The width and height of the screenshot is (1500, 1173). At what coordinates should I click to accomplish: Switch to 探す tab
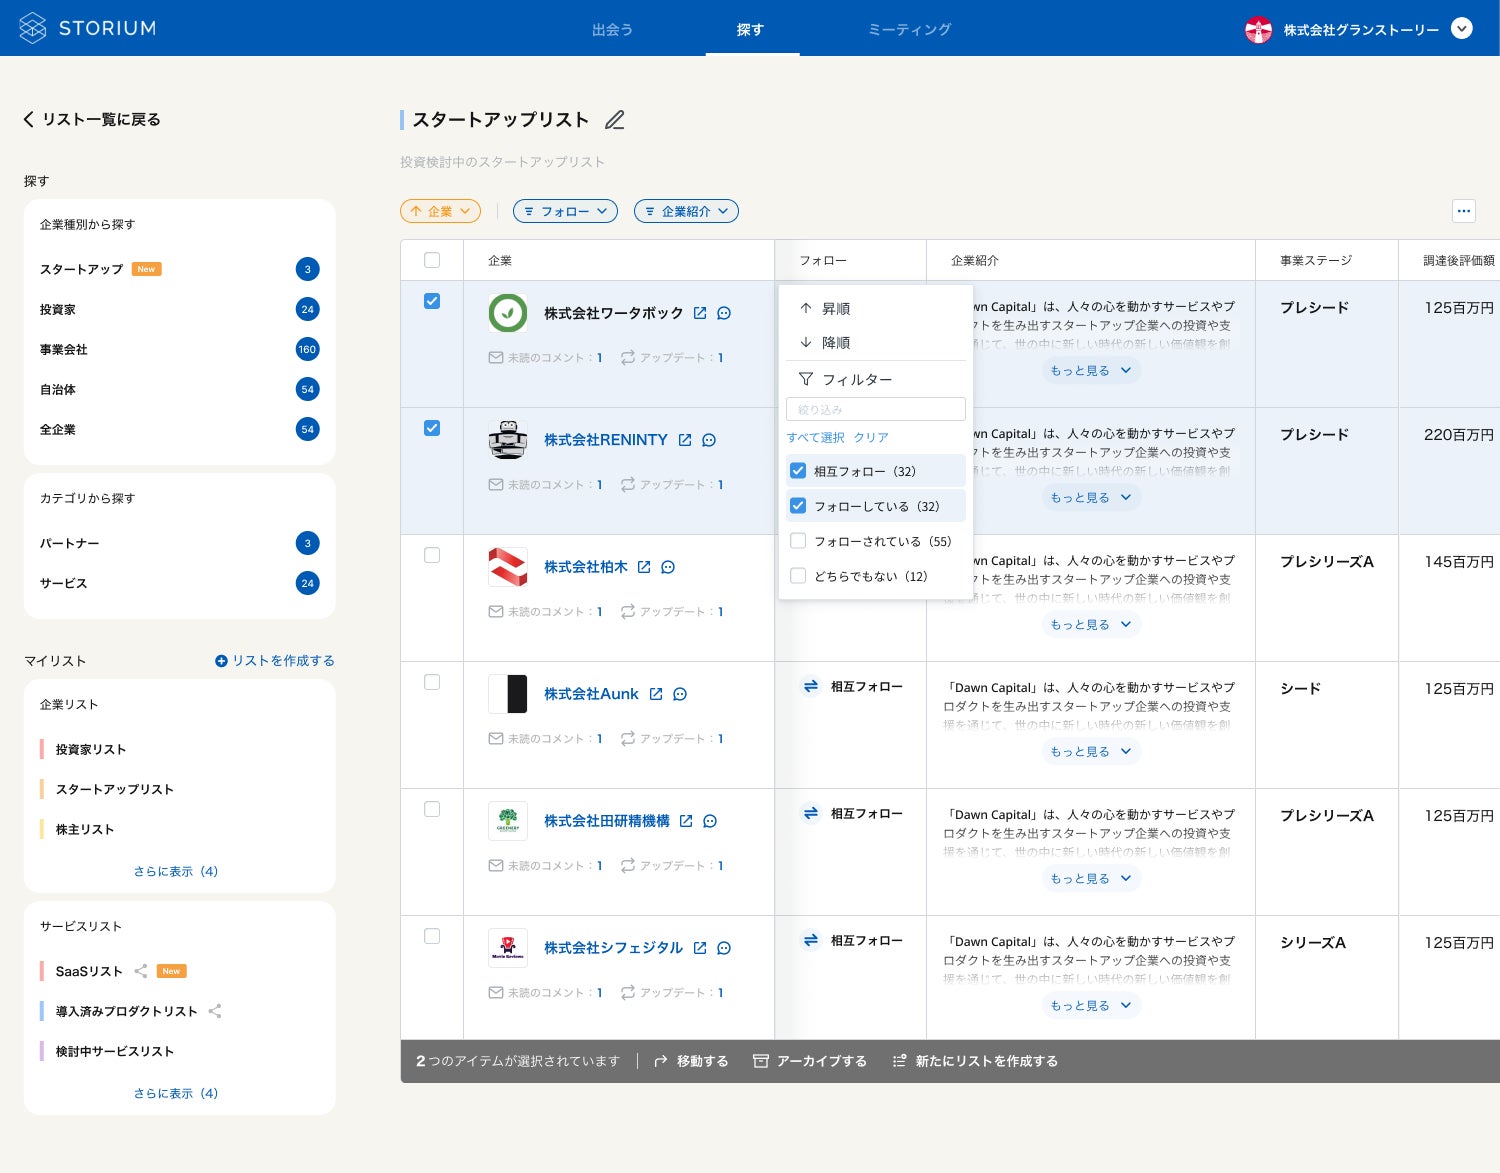tap(751, 30)
